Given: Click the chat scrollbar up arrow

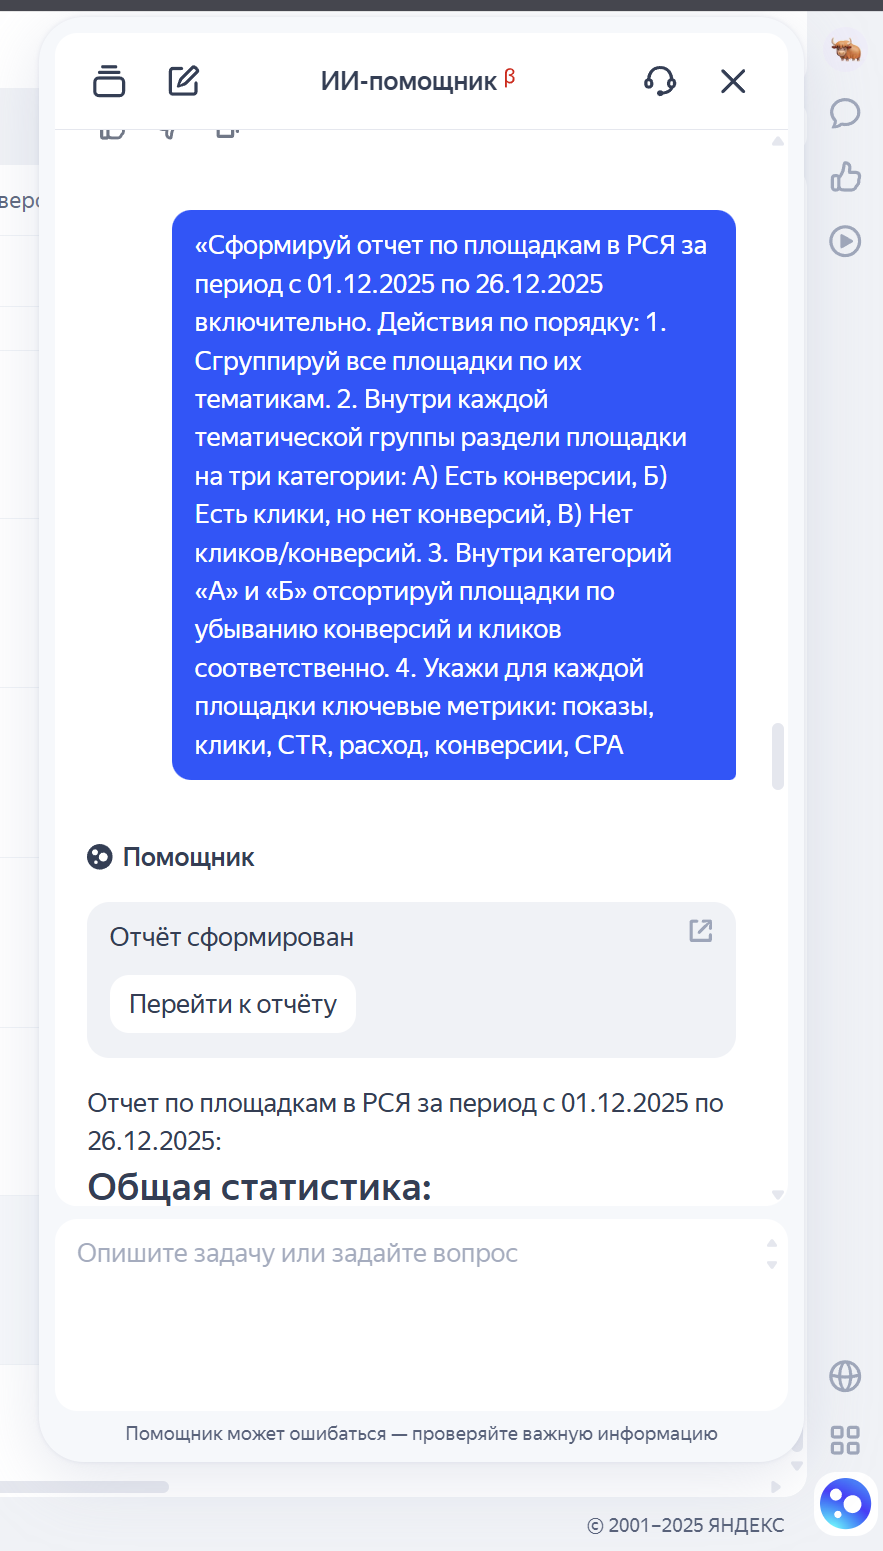Looking at the screenshot, I should click(778, 142).
